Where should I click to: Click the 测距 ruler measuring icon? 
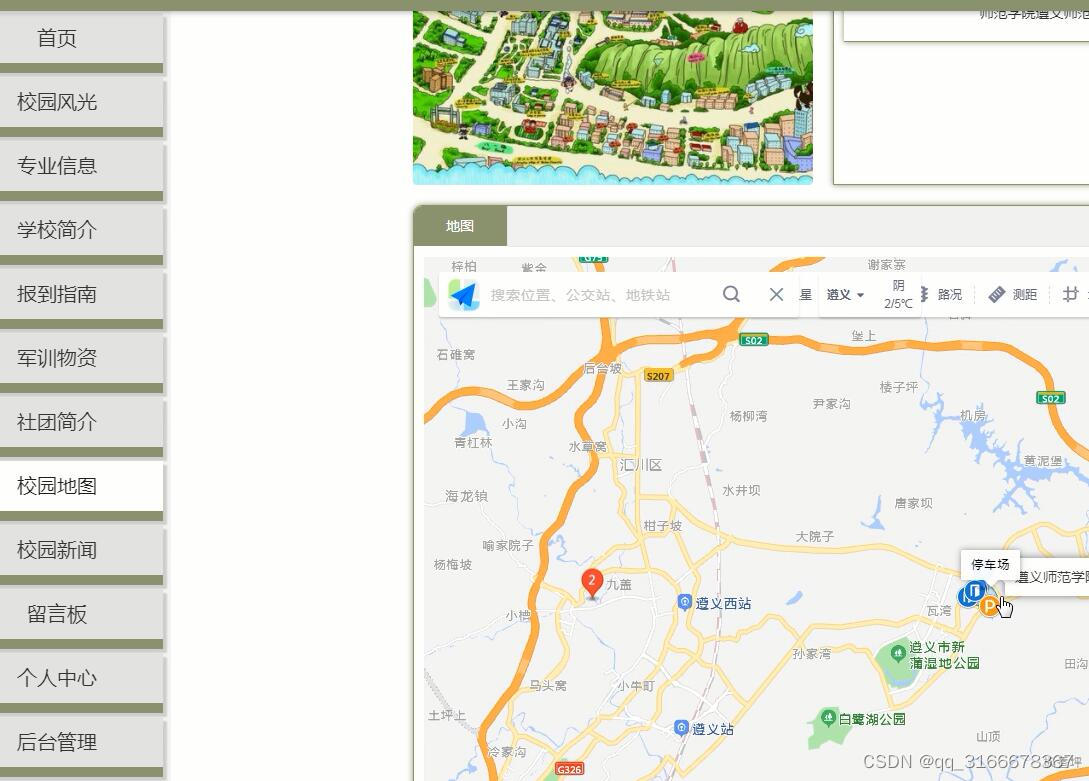996,294
